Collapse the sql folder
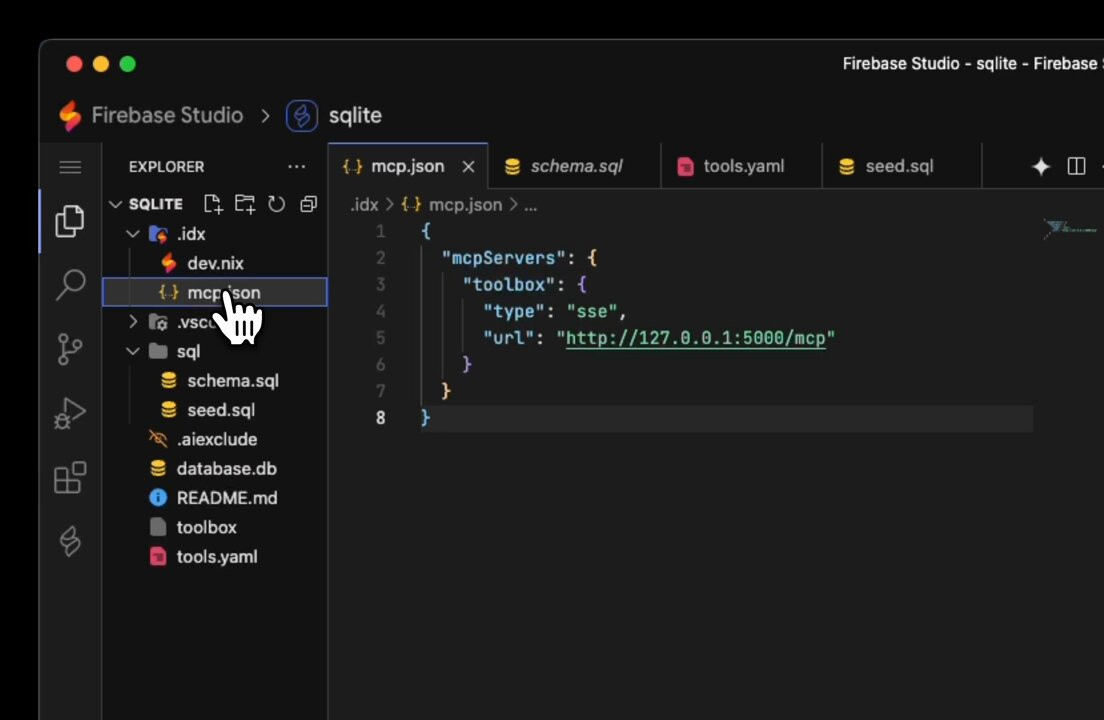This screenshot has height=720, width=1104. click(133, 351)
